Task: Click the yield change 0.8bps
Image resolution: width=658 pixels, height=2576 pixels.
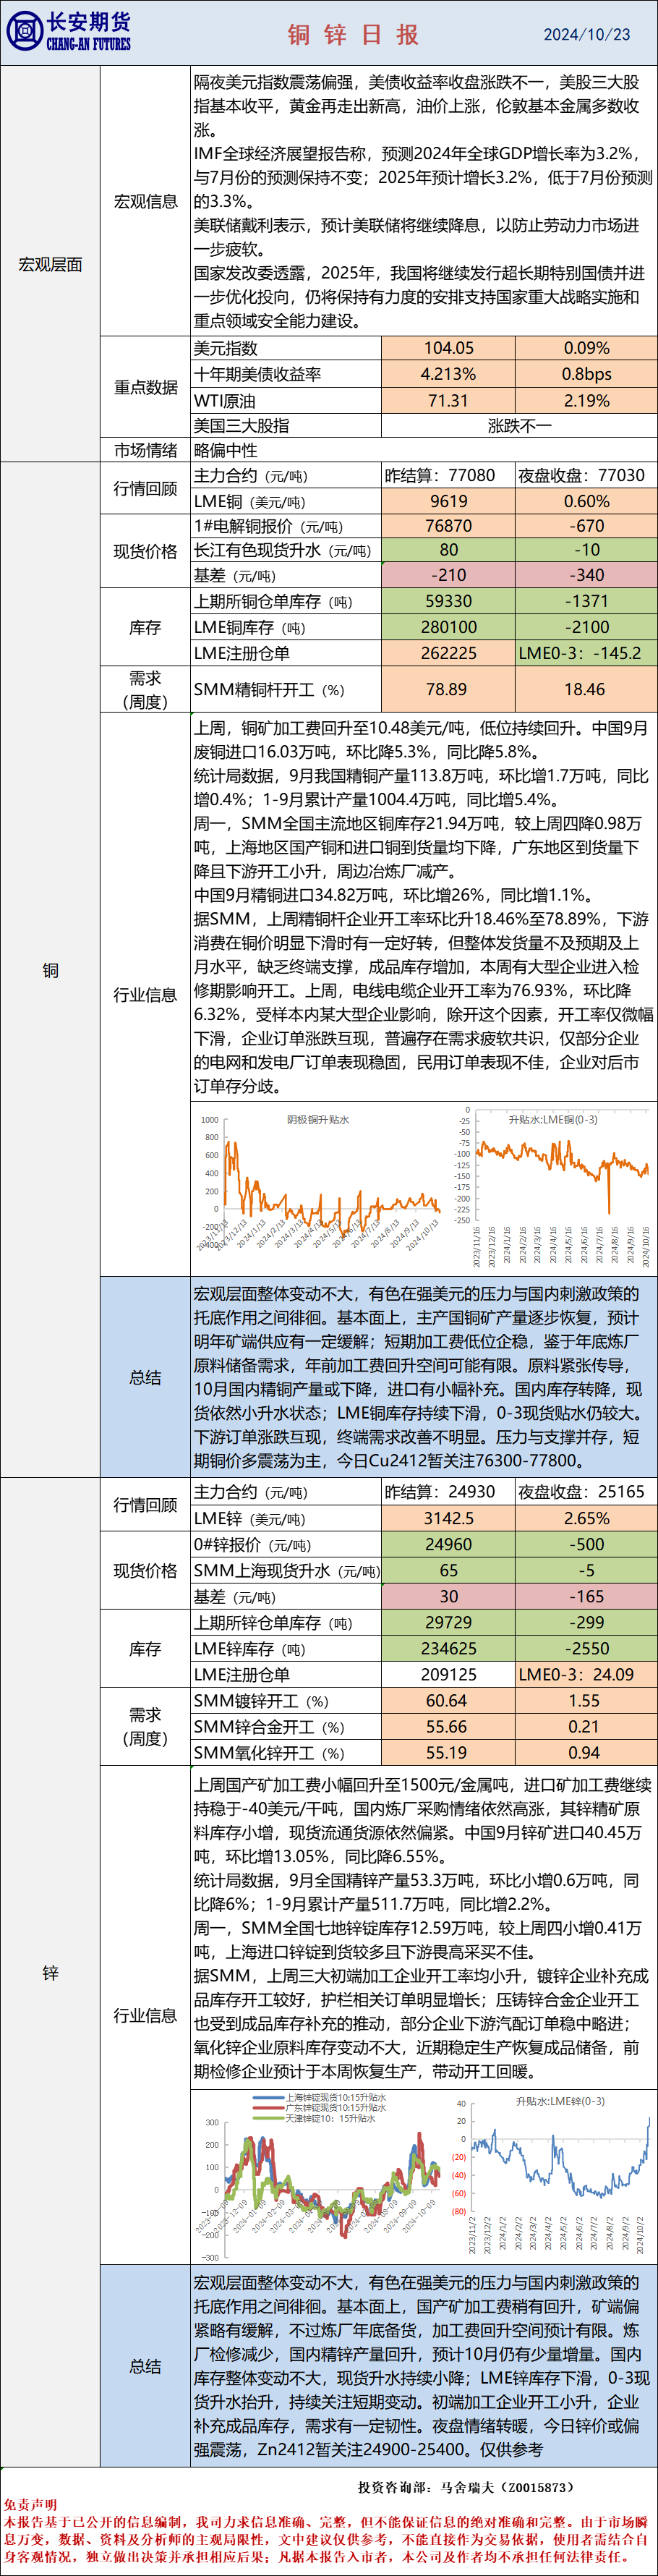Action: point(587,374)
